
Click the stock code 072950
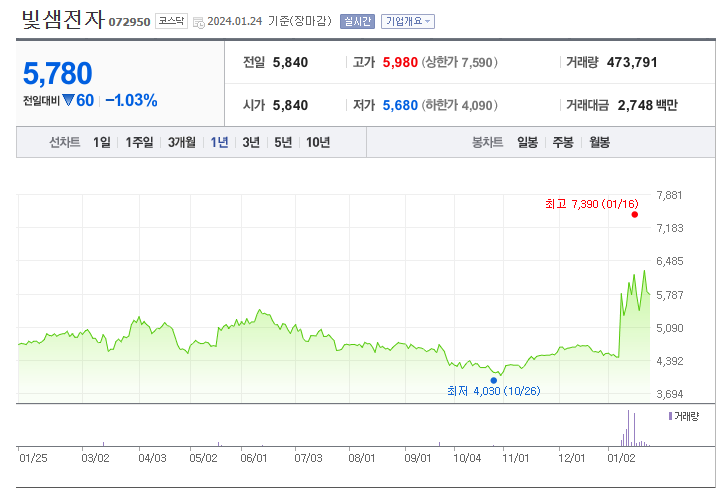pos(129,22)
